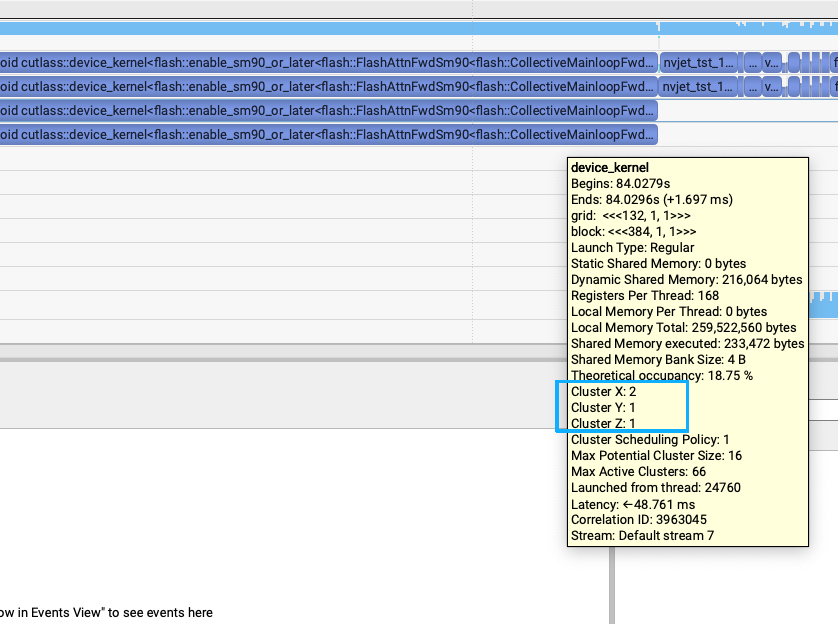
Task: Select the first-row FlashAttnFwdSm90 kernel bar
Action: [x=328, y=61]
